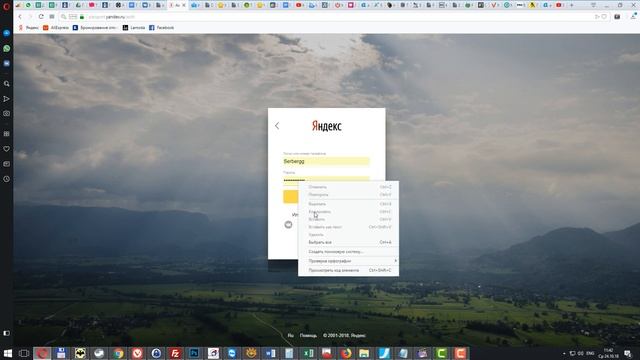Viewport: 640px width, 360px height.
Task: Open Photoshop from the taskbar
Action: pyautogui.click(x=194, y=353)
